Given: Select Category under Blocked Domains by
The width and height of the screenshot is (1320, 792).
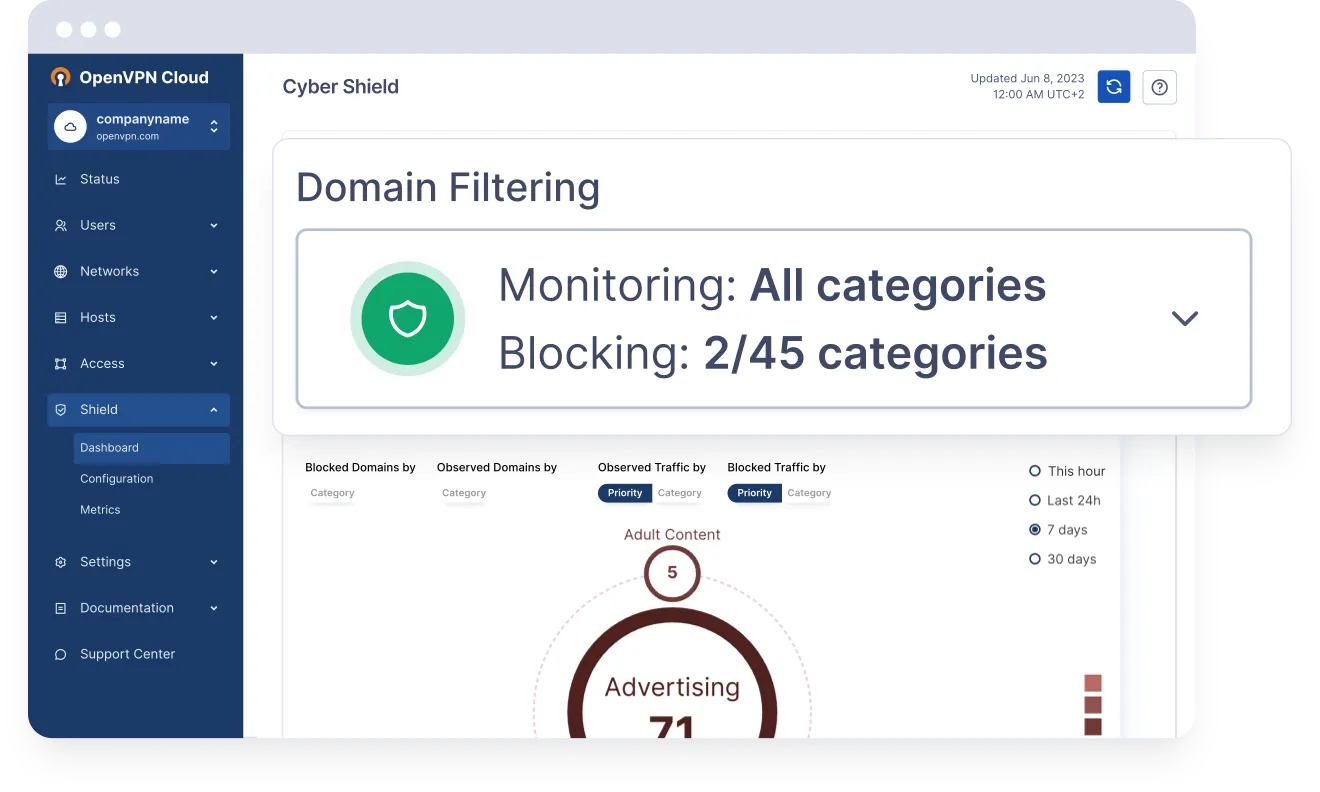Looking at the screenshot, I should point(332,493).
